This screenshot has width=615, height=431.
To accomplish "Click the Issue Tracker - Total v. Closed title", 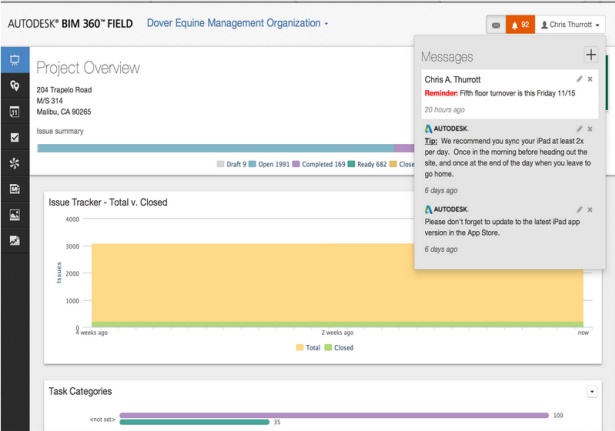I will 108,202.
